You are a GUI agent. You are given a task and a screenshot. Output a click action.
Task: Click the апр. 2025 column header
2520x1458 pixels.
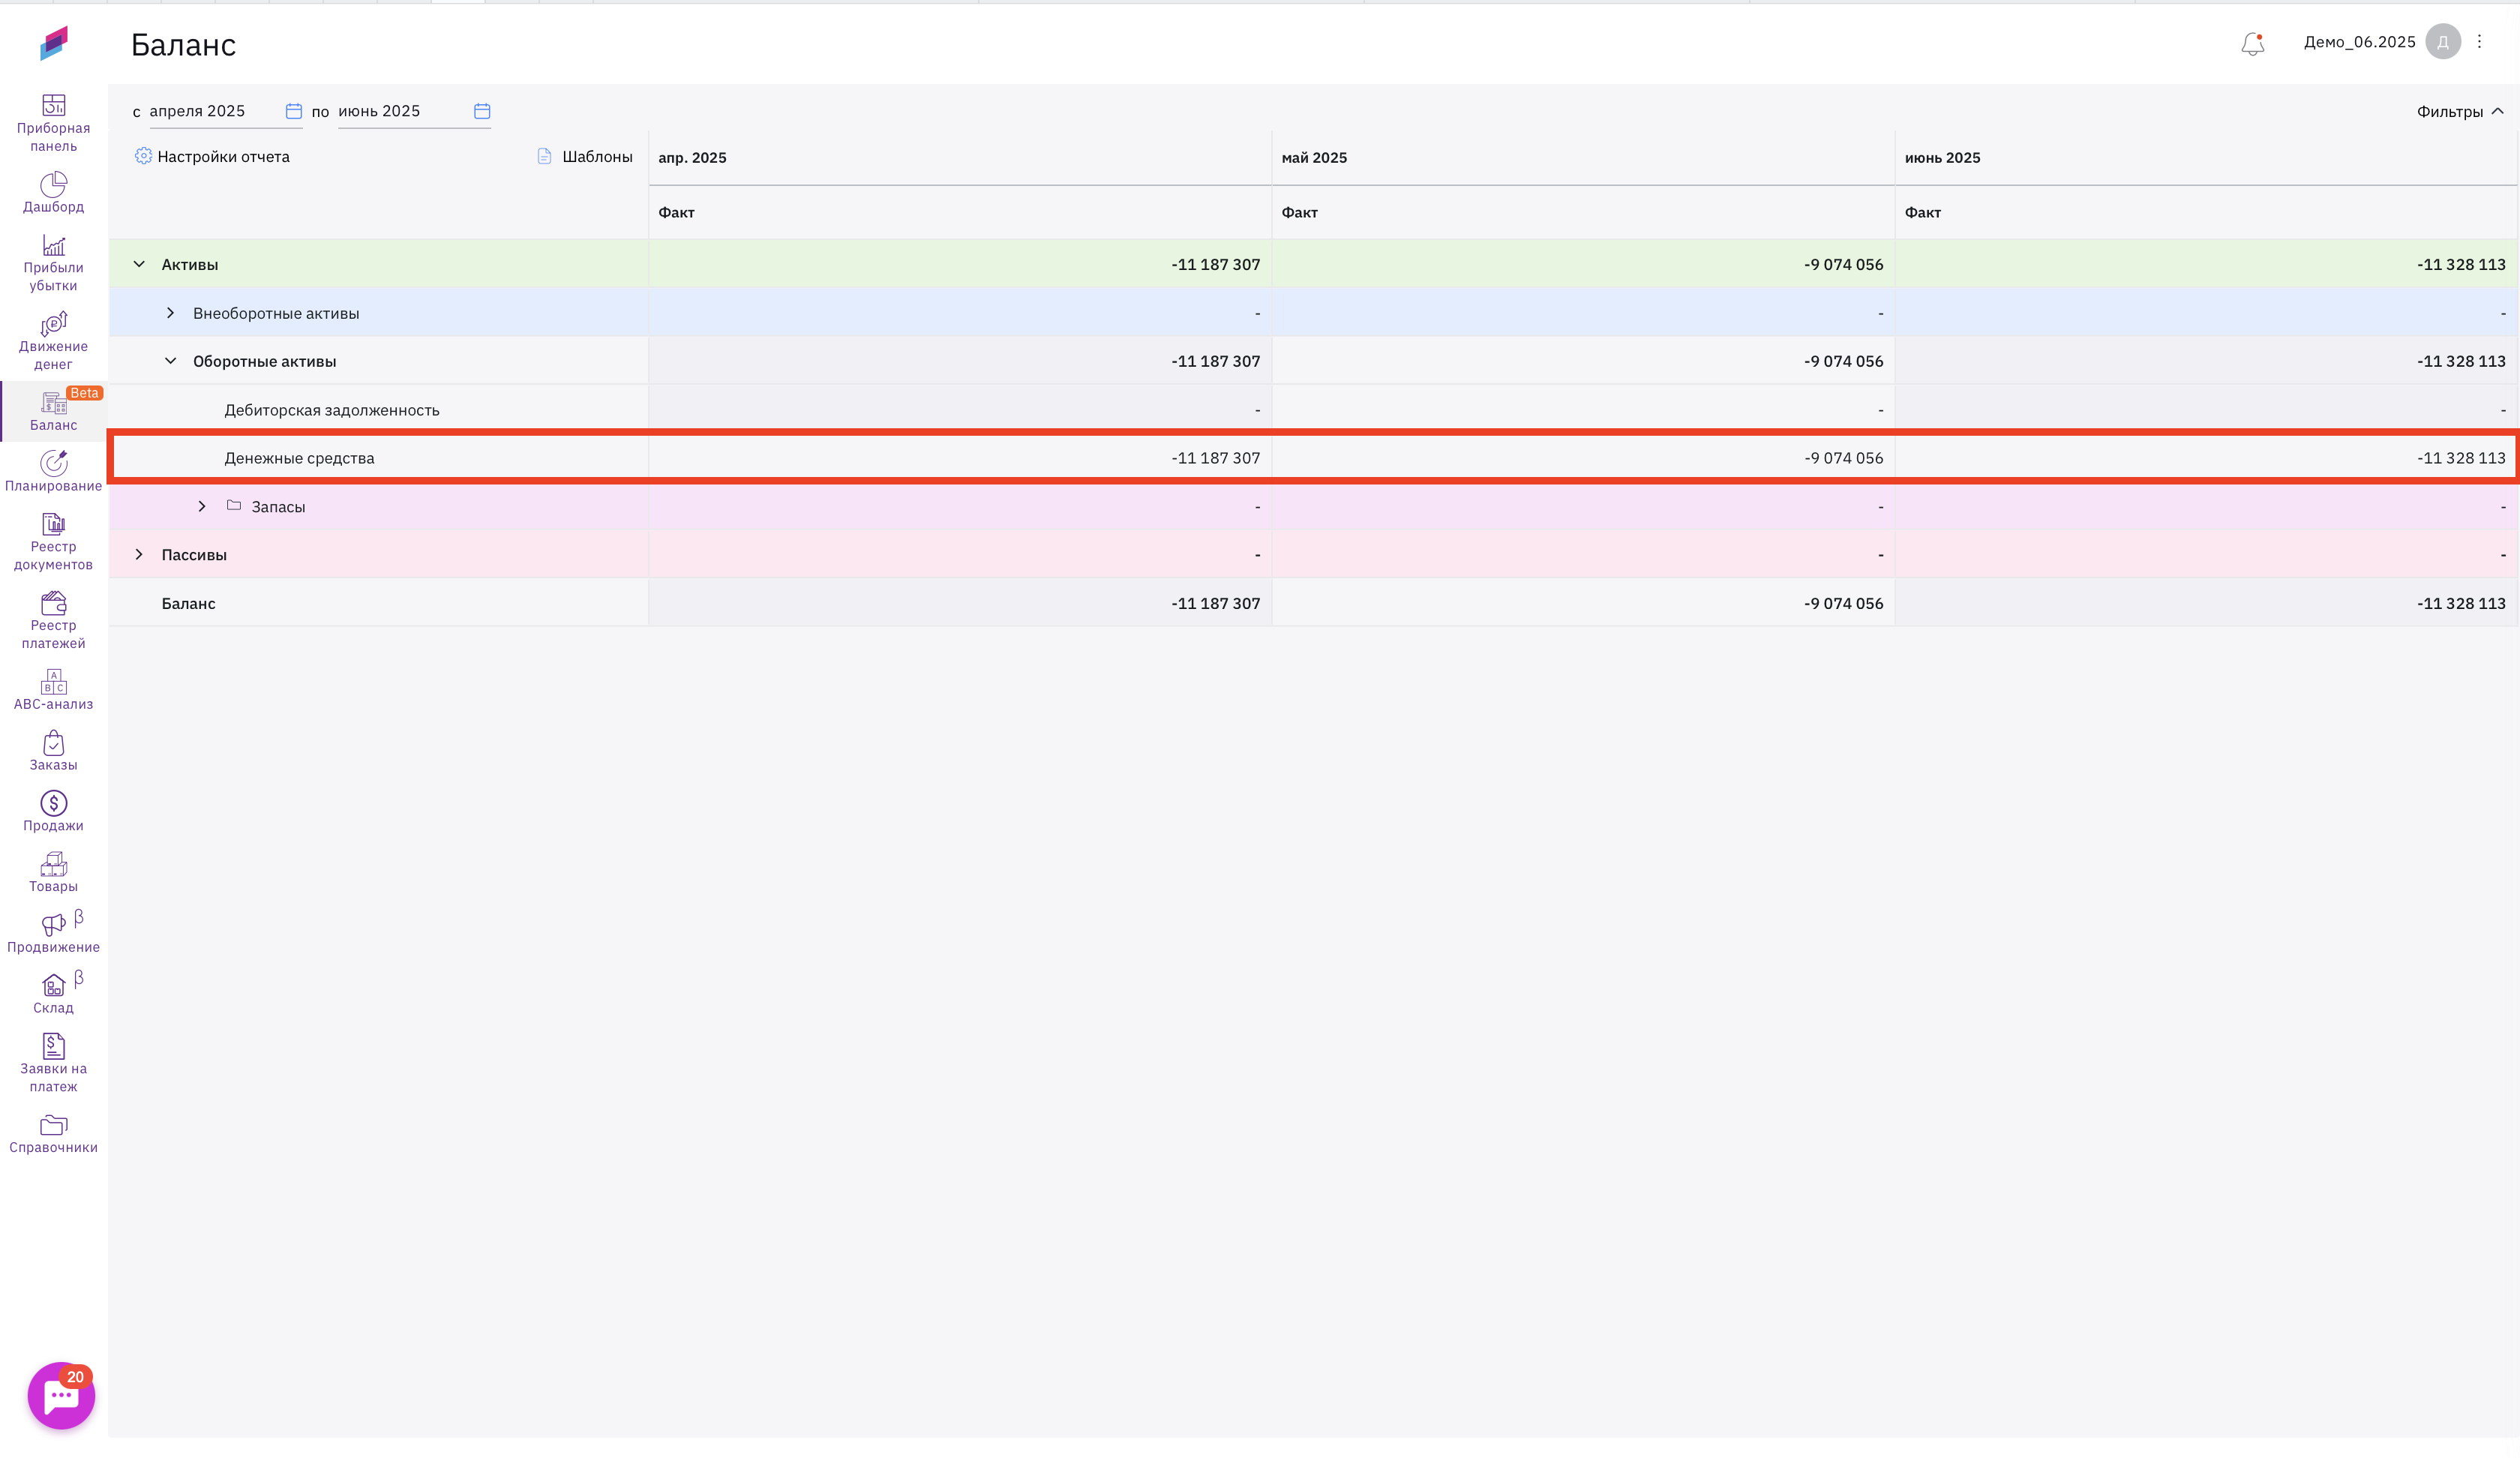[692, 158]
